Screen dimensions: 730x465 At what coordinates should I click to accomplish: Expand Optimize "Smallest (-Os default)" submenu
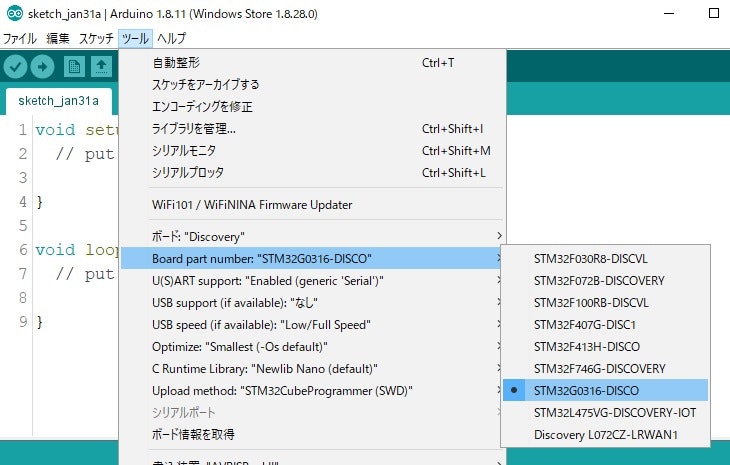click(313, 347)
